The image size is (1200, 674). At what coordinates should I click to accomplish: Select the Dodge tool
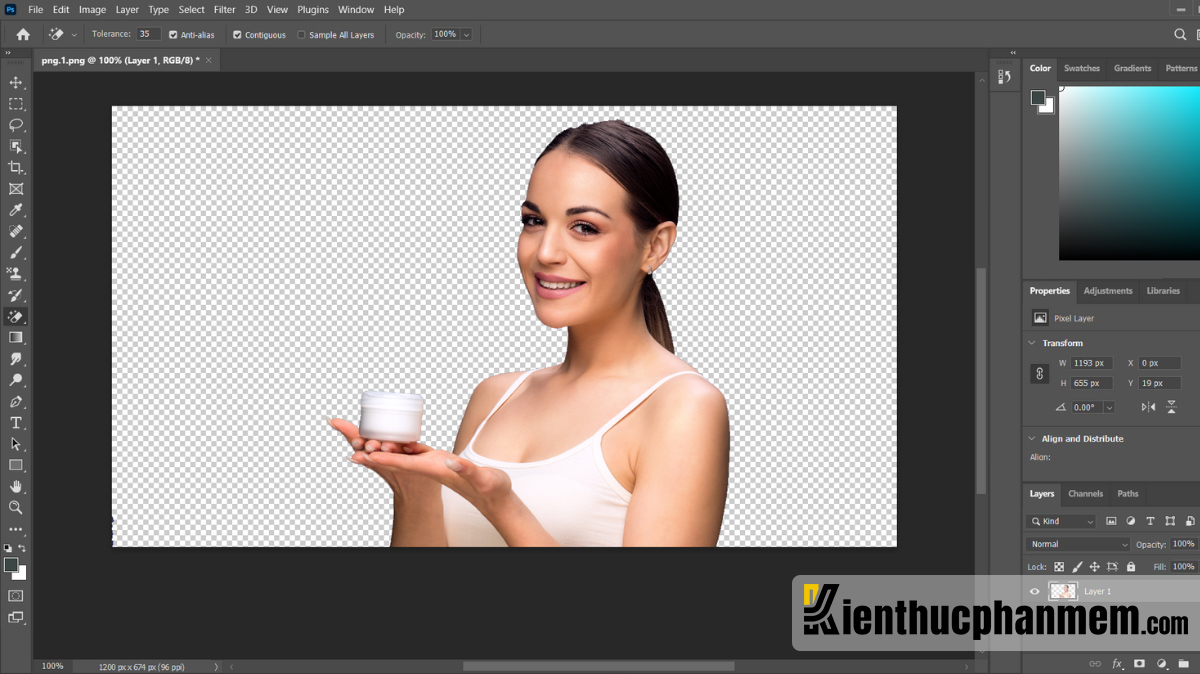[16, 380]
